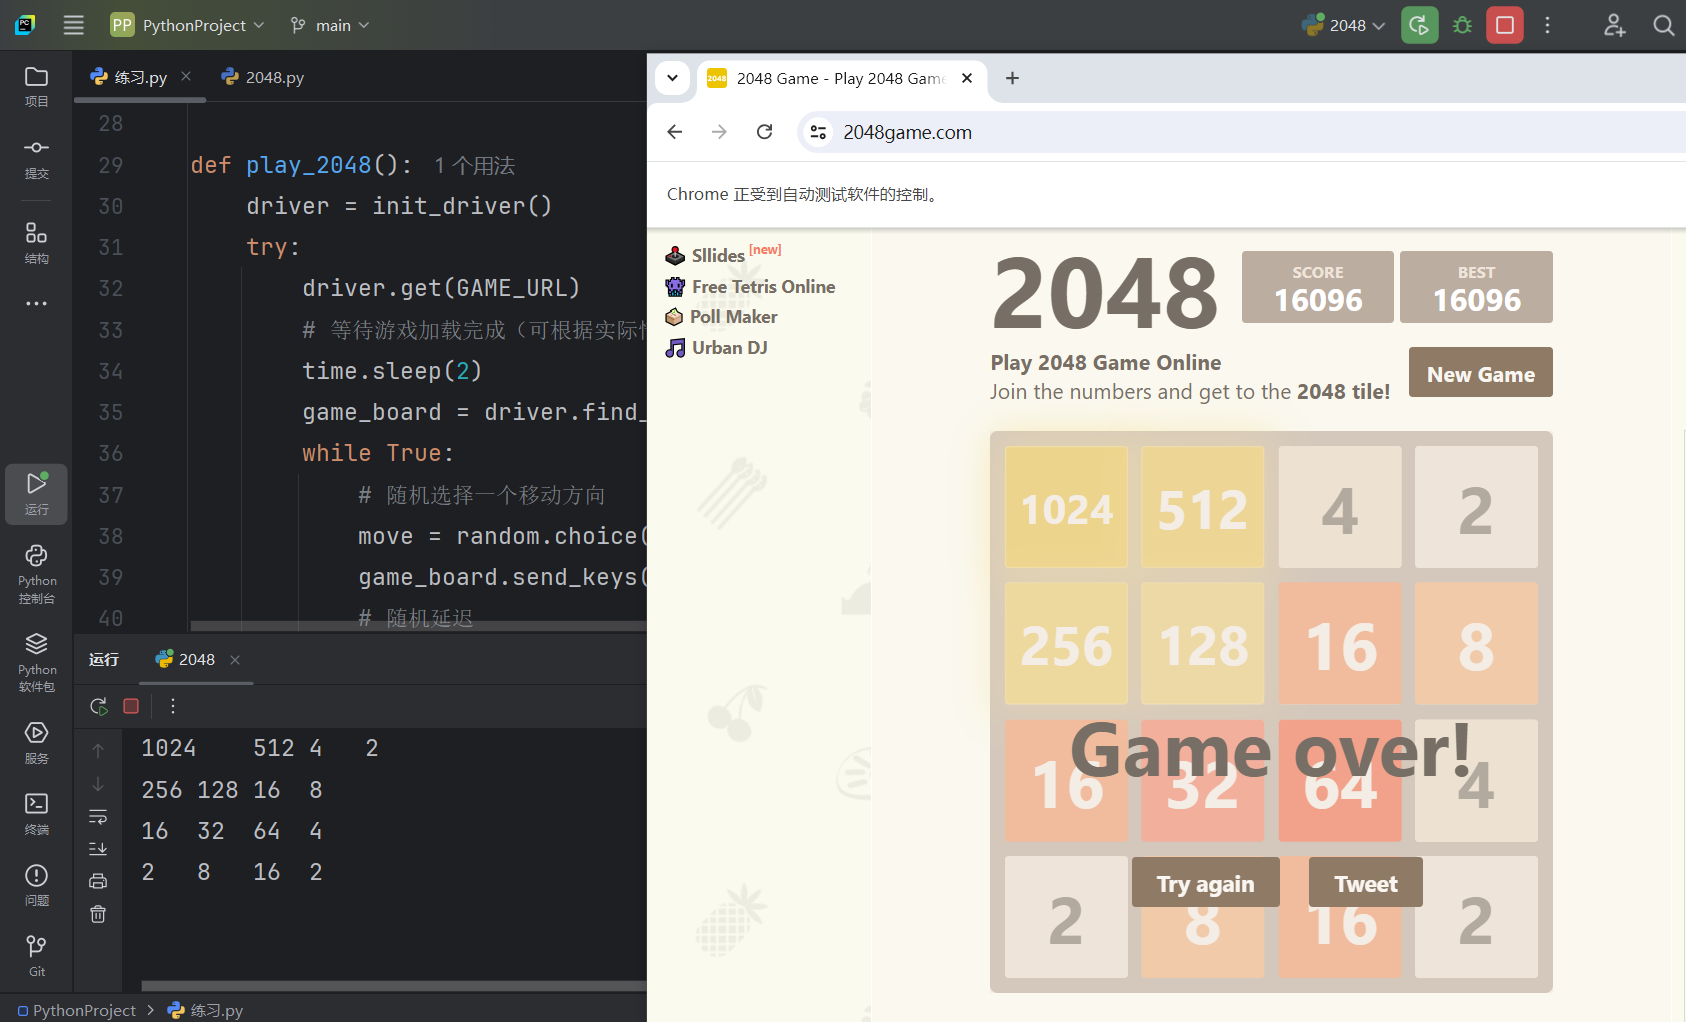Screen dimensions: 1686x1022
Task: Open the Commit tool window (提交)
Action: point(36,158)
